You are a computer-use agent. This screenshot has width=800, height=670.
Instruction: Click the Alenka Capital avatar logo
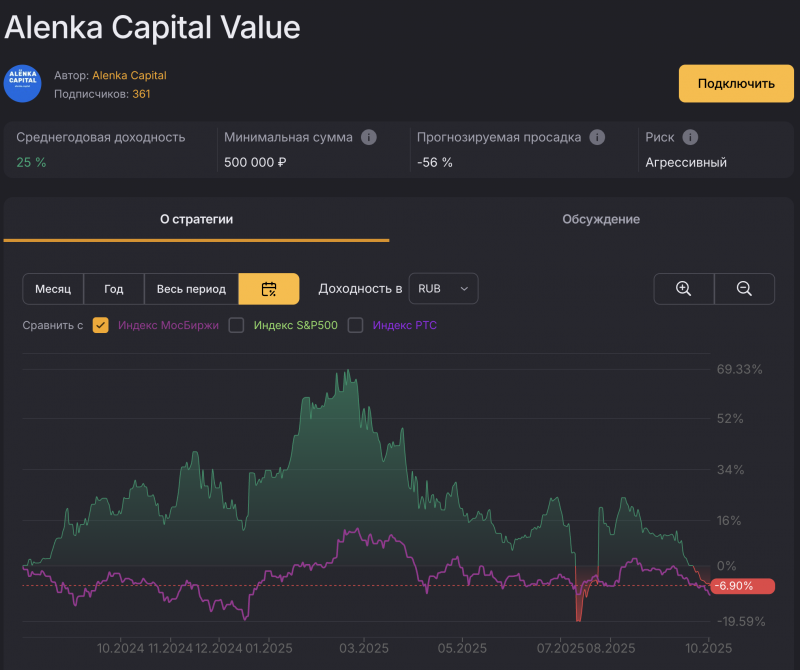23,84
